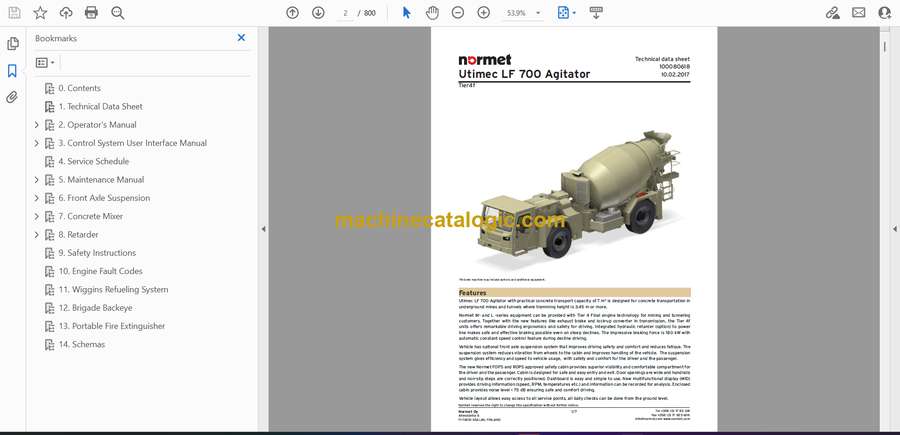This screenshot has height=435, width=900.
Task: Open bookmark 13. Portable Fire Extinguisher
Action: [111, 326]
